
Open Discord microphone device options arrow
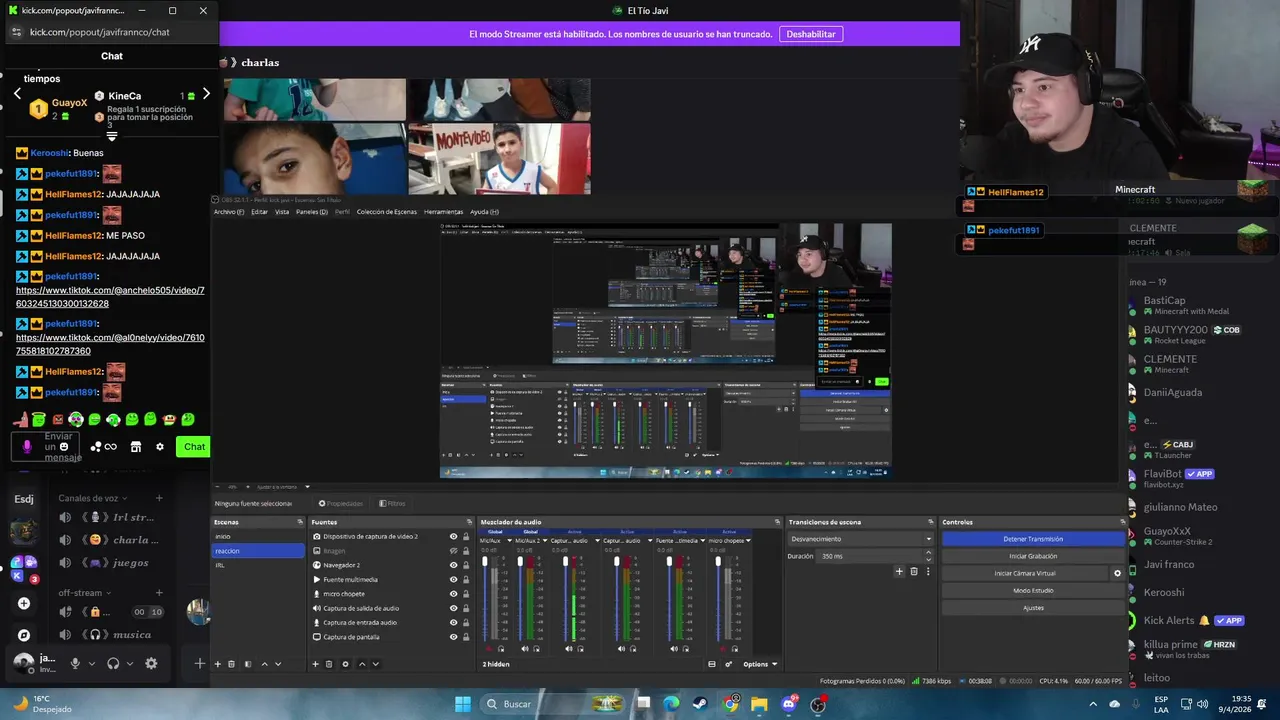pyautogui.click(x=92, y=663)
